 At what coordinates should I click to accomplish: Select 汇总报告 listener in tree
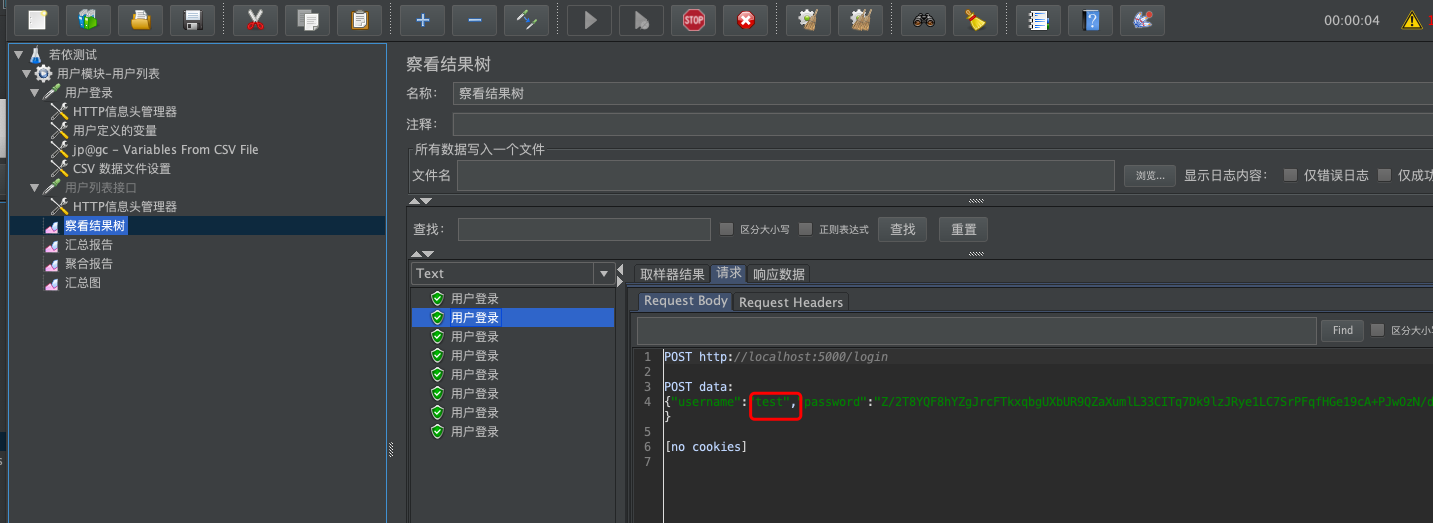pyautogui.click(x=89, y=244)
